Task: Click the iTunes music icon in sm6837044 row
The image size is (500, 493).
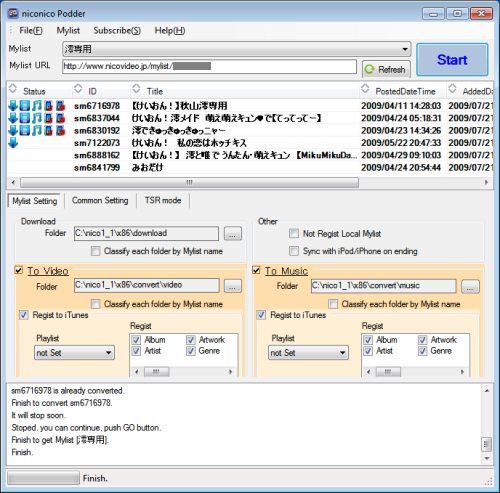Action: [x=61, y=118]
